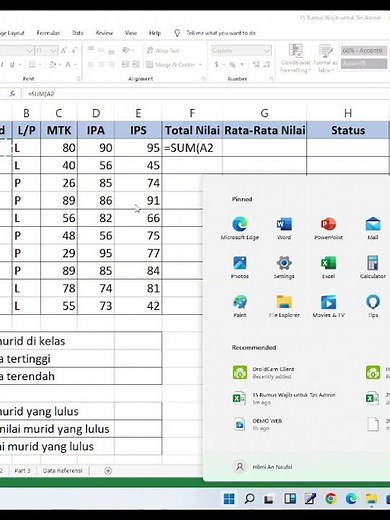Open File Explorer from the taskbar
Screen dimensions: 390x520
coord(371,499)
